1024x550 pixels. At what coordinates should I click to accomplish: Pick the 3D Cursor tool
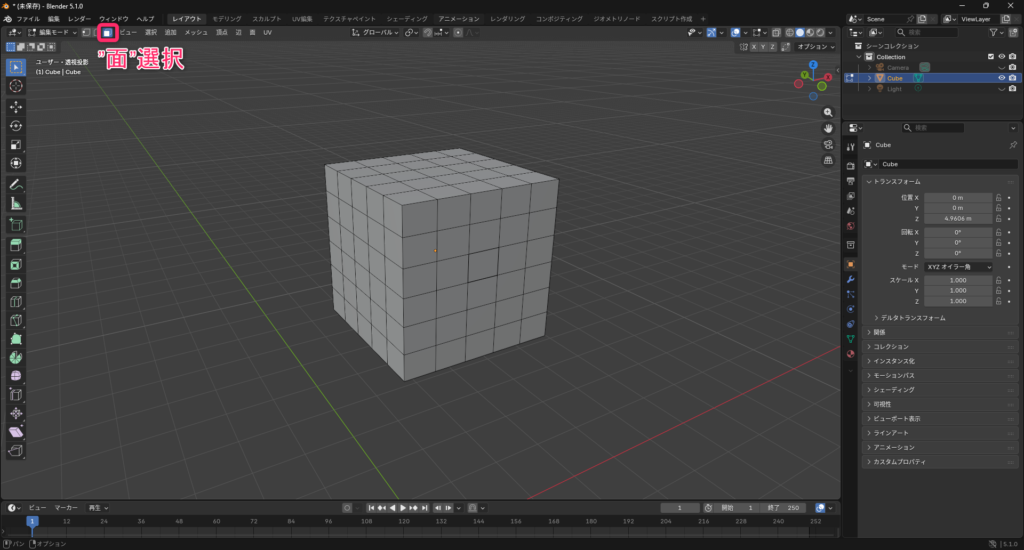(16, 86)
